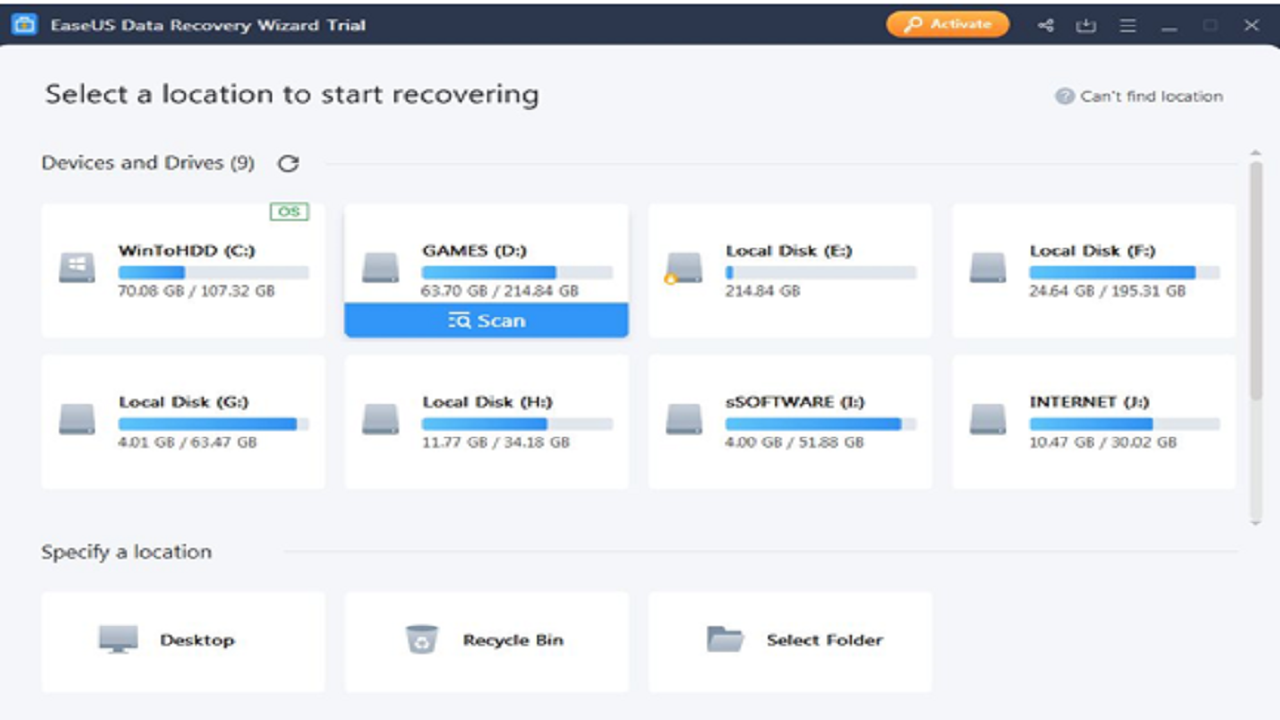The height and width of the screenshot is (720, 1280).
Task: Click the text 70.08 GB / 107.32 GB
Action: tap(196, 291)
